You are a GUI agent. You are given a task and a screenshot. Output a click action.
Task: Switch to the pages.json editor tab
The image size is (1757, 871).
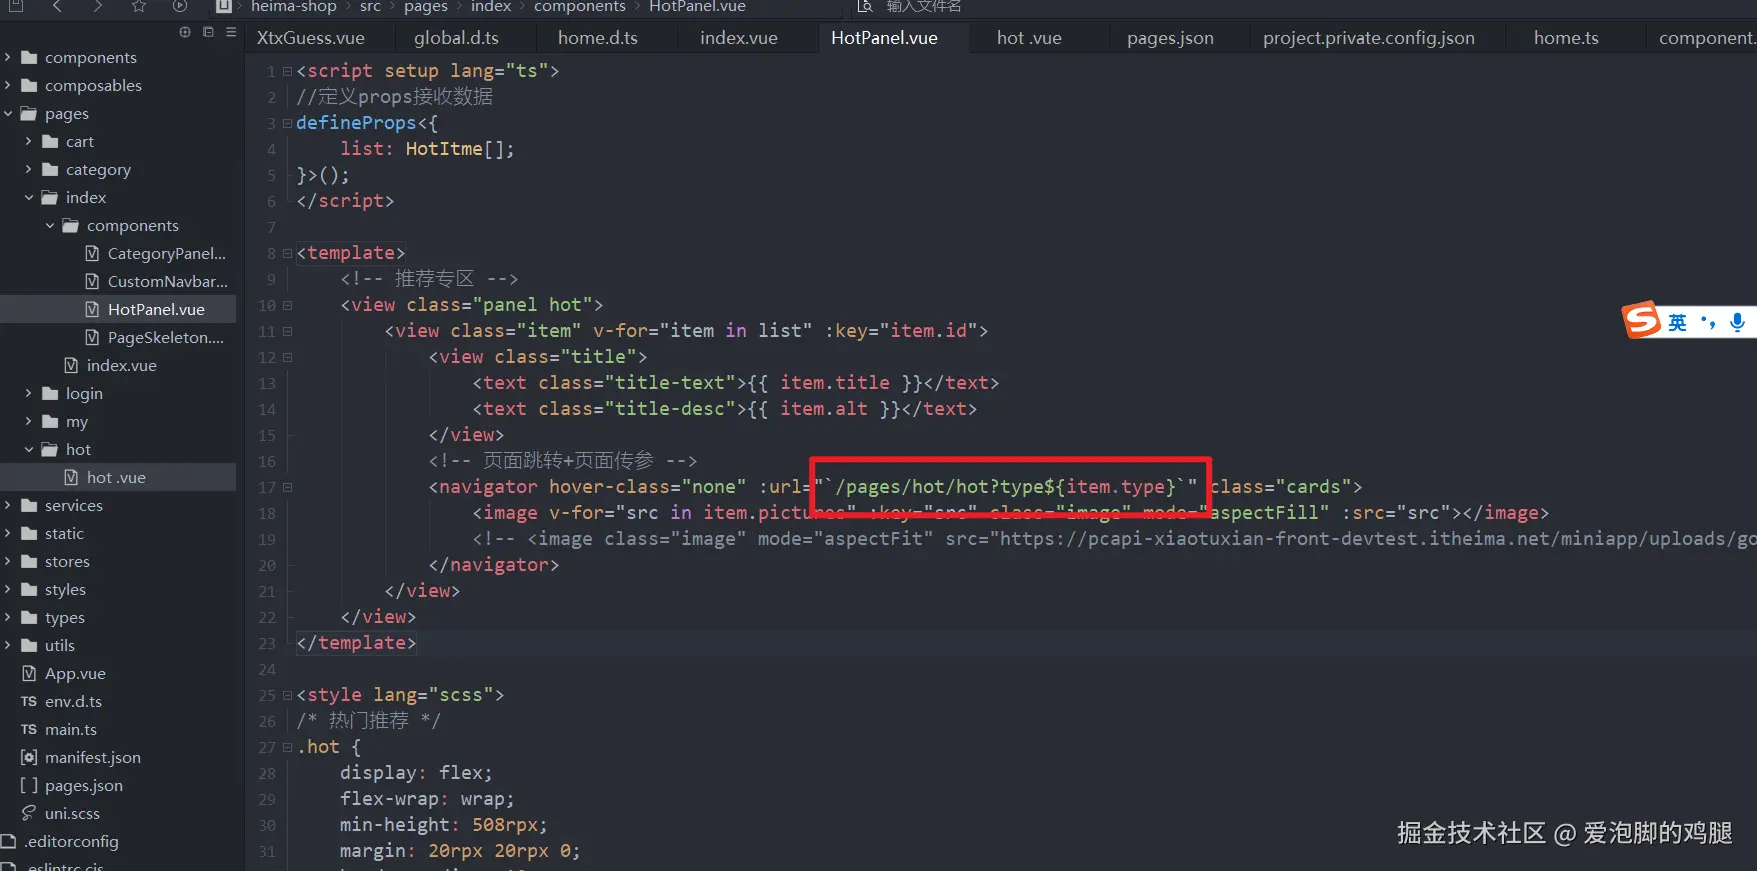(1170, 38)
